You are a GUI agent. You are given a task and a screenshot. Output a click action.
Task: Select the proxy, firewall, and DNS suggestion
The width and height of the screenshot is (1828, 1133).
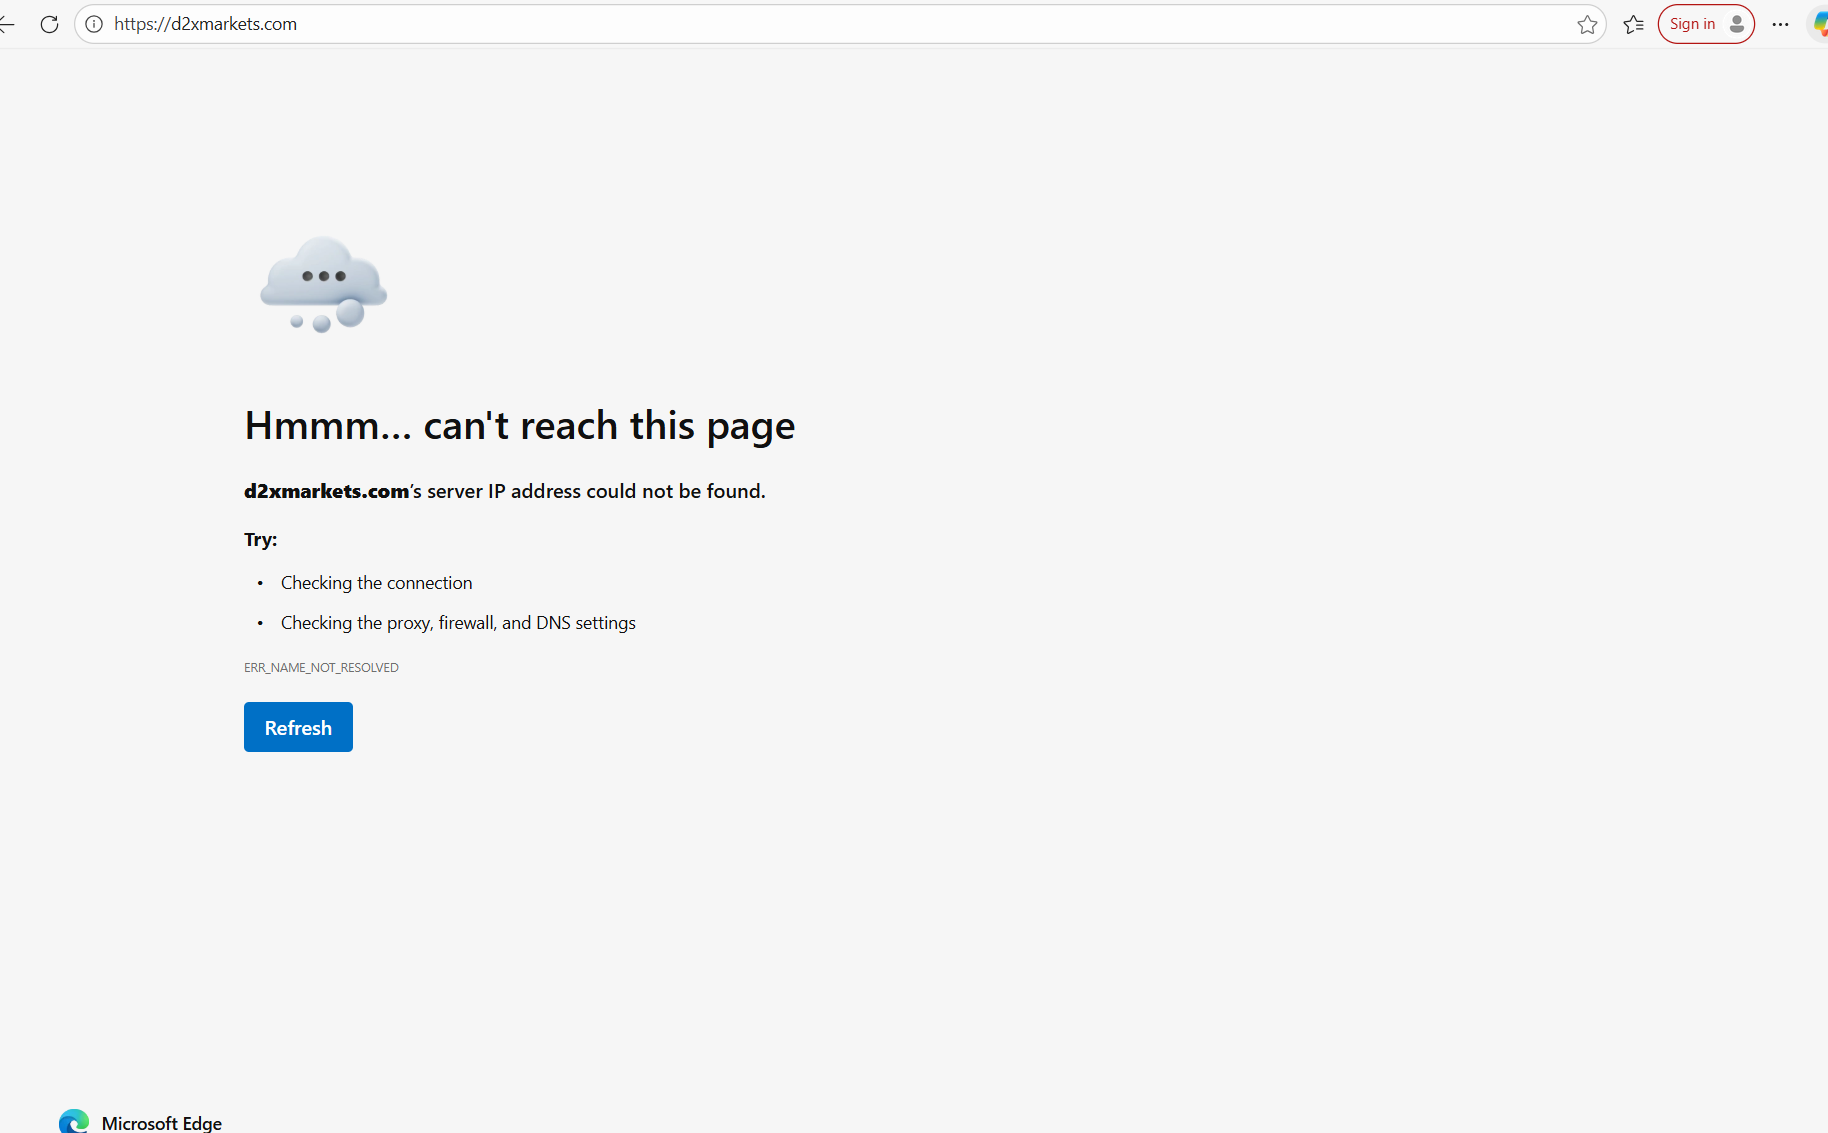pos(458,623)
